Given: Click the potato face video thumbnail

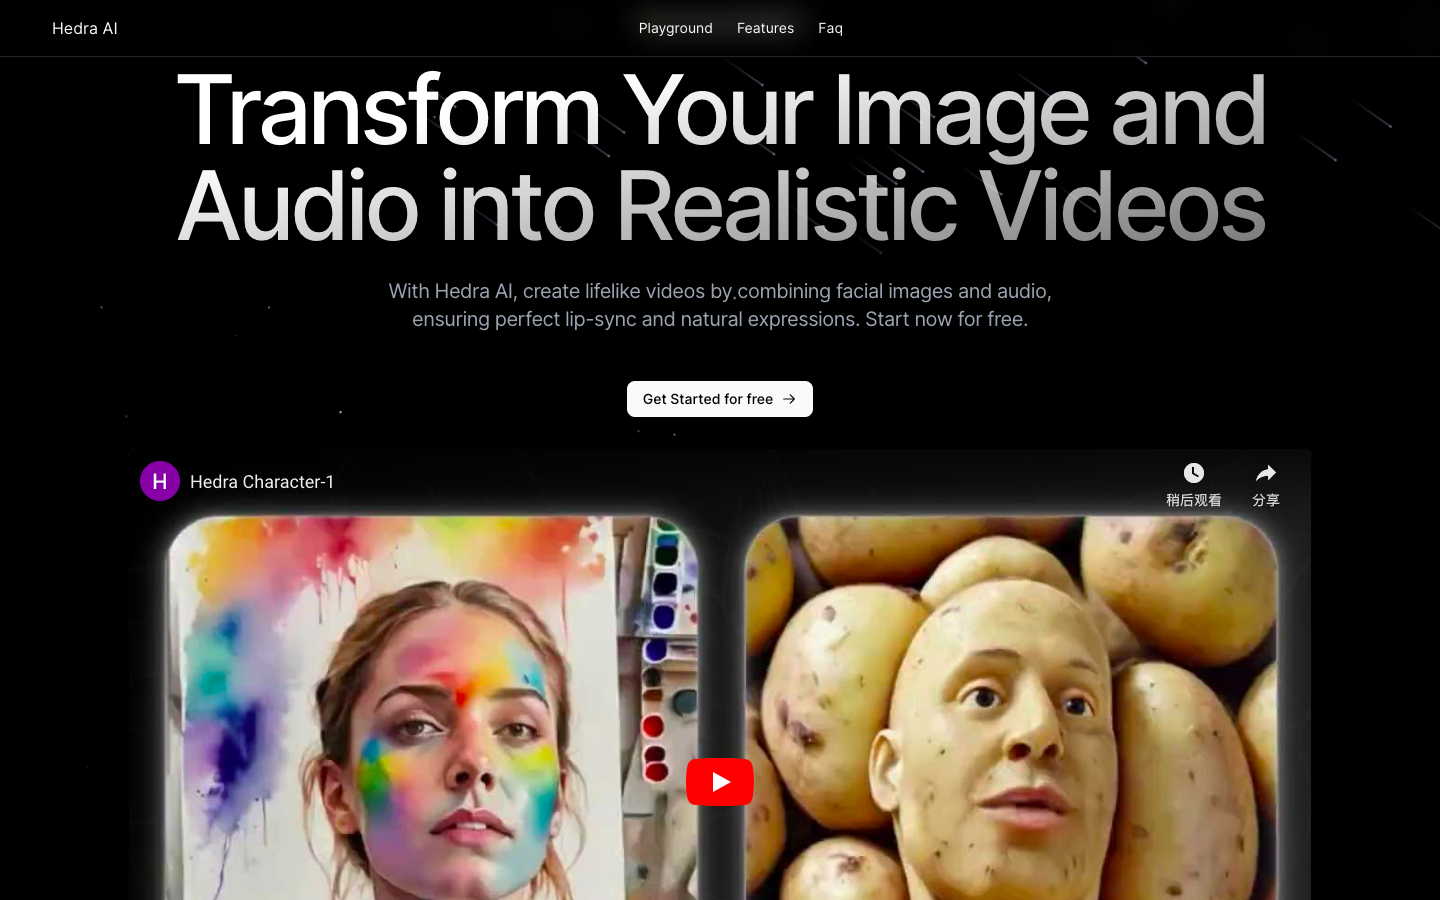Looking at the screenshot, I should pyautogui.click(x=1012, y=708).
